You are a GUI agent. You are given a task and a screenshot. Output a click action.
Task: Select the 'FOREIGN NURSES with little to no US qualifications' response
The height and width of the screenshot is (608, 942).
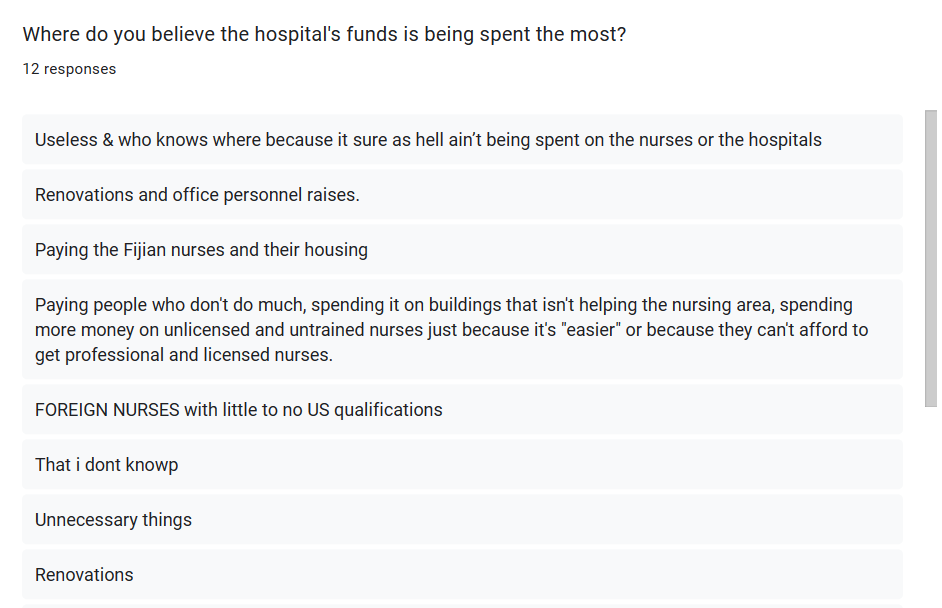462,409
